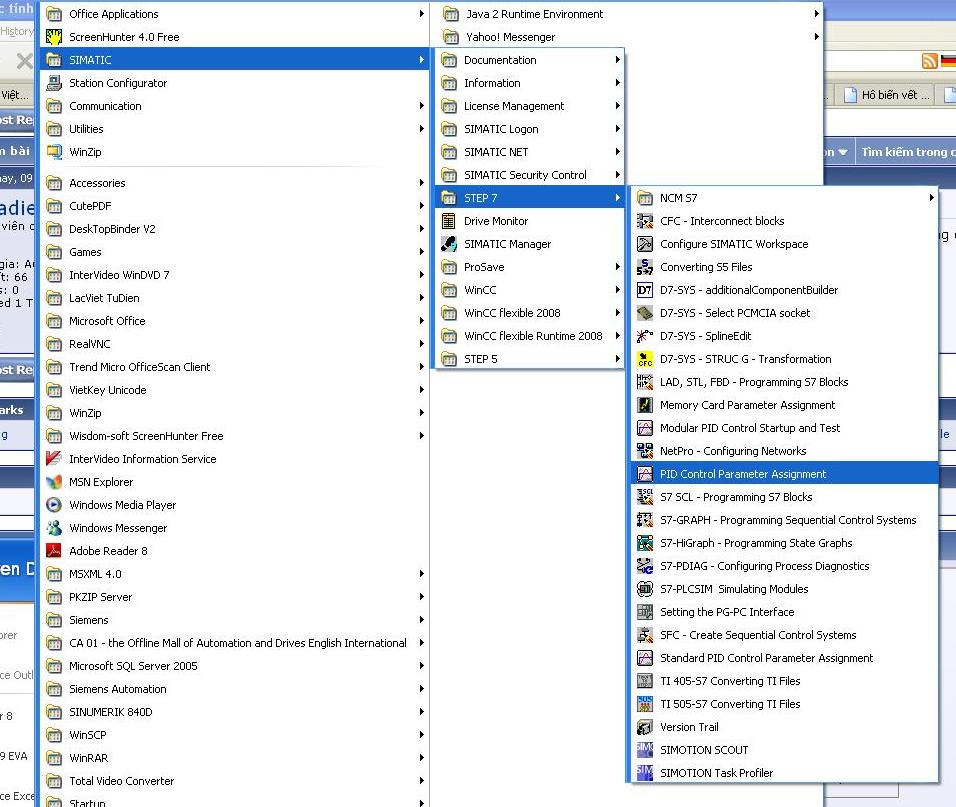
Task: Launch Modular PID Control Startup icon
Action: point(644,428)
